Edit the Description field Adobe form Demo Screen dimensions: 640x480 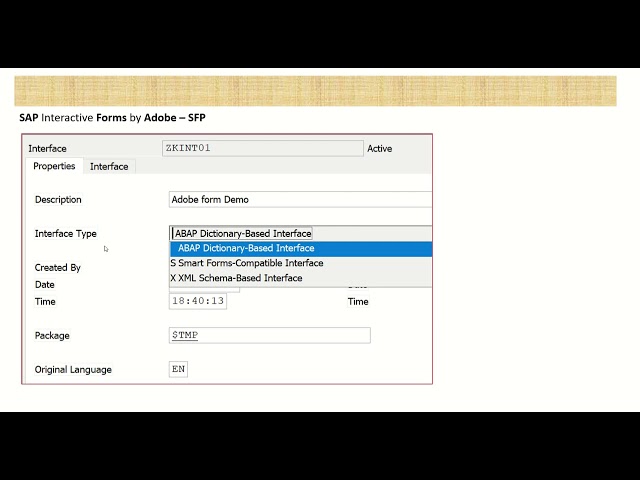click(300, 200)
